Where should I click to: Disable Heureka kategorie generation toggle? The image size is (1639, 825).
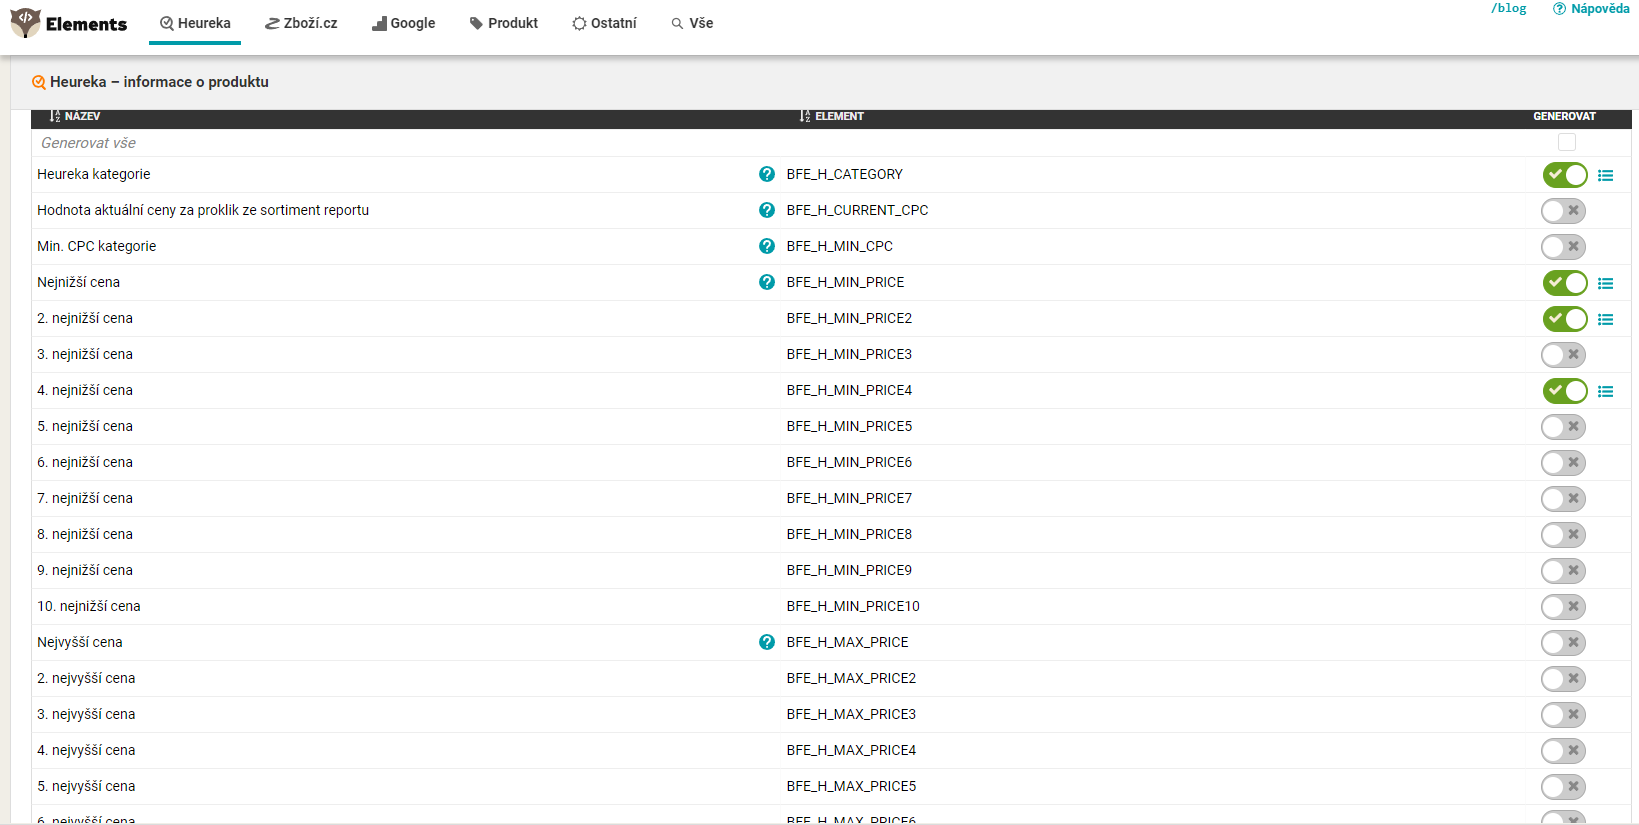pyautogui.click(x=1565, y=175)
